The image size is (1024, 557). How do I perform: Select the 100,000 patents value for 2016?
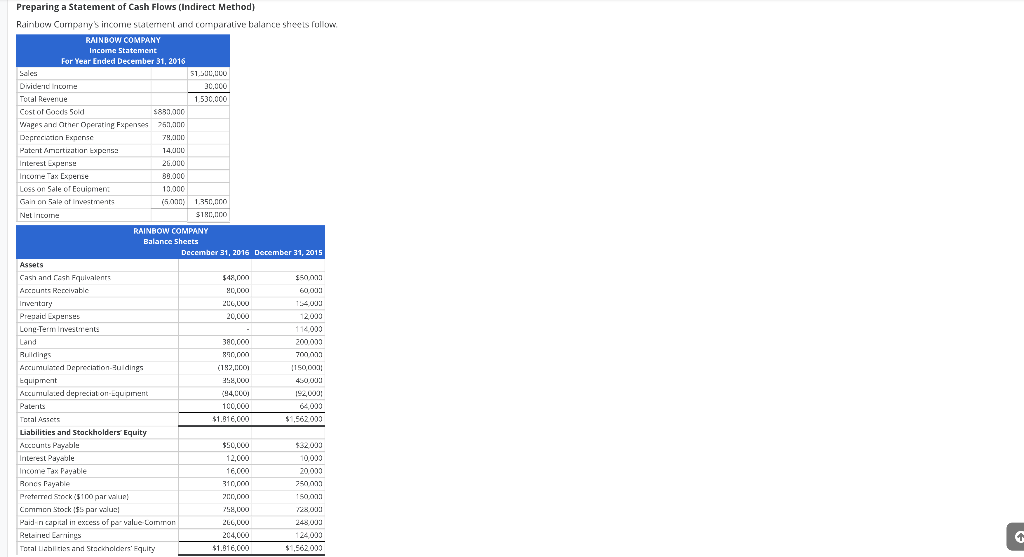pyautogui.click(x=236, y=406)
